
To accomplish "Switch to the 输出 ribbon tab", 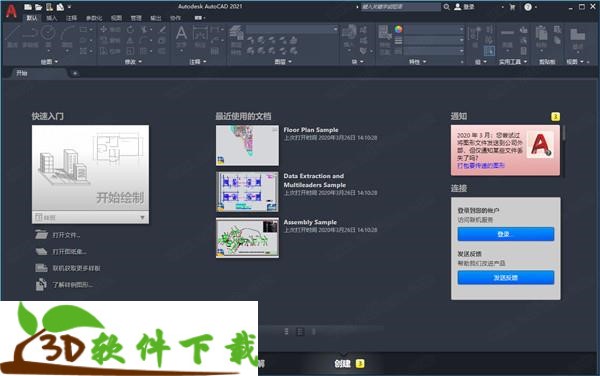I will point(156,18).
